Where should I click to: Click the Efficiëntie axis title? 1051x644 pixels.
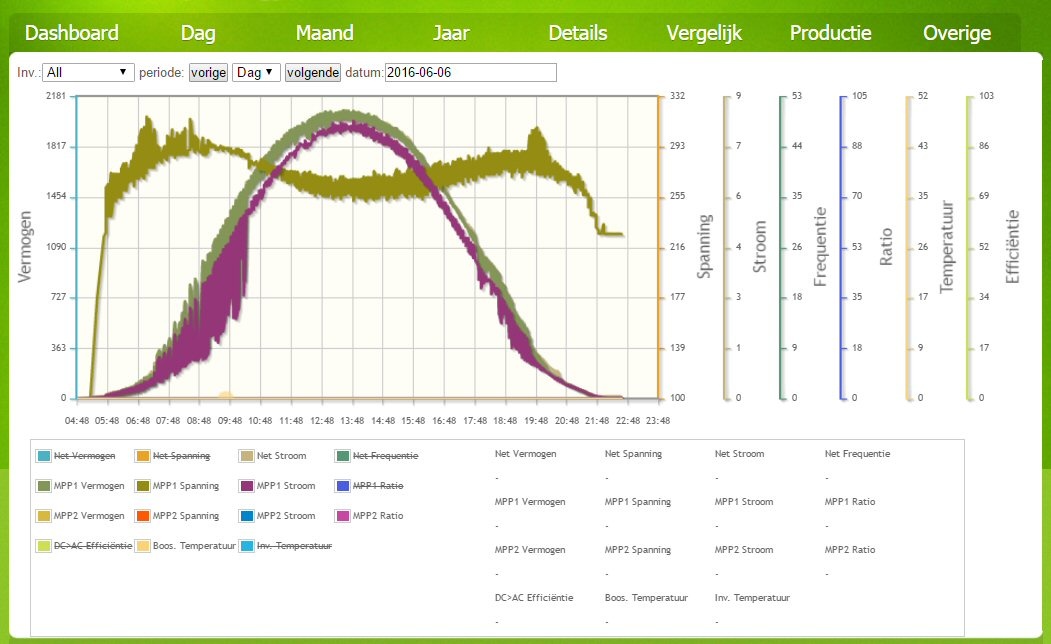click(1012, 247)
